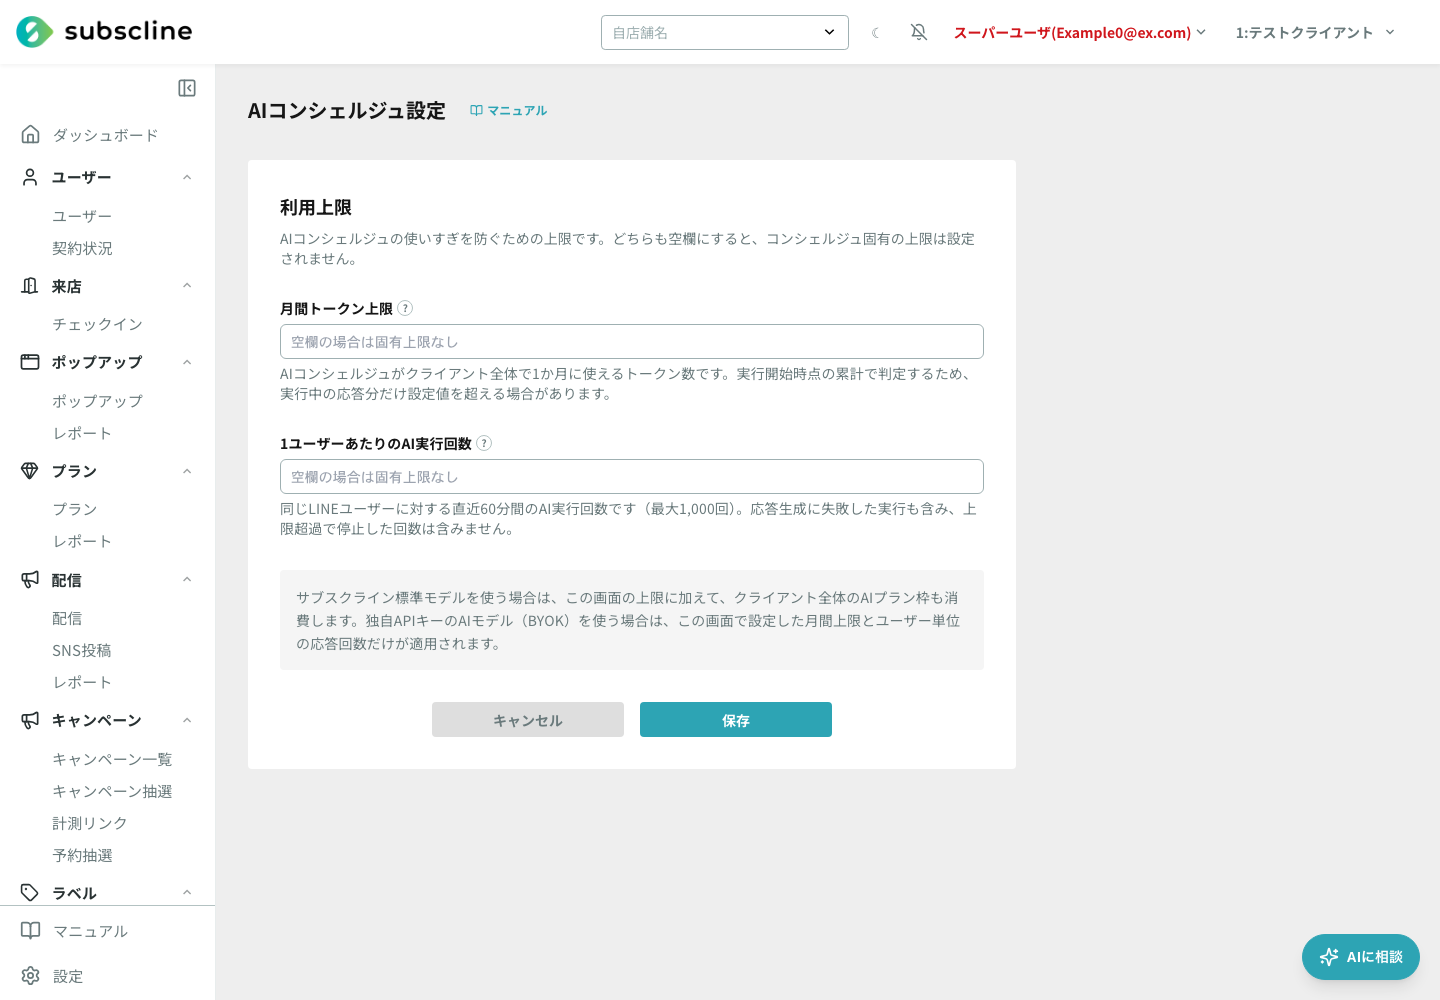
Task: Open SNS投稿 in the sidebar
Action: pyautogui.click(x=82, y=650)
